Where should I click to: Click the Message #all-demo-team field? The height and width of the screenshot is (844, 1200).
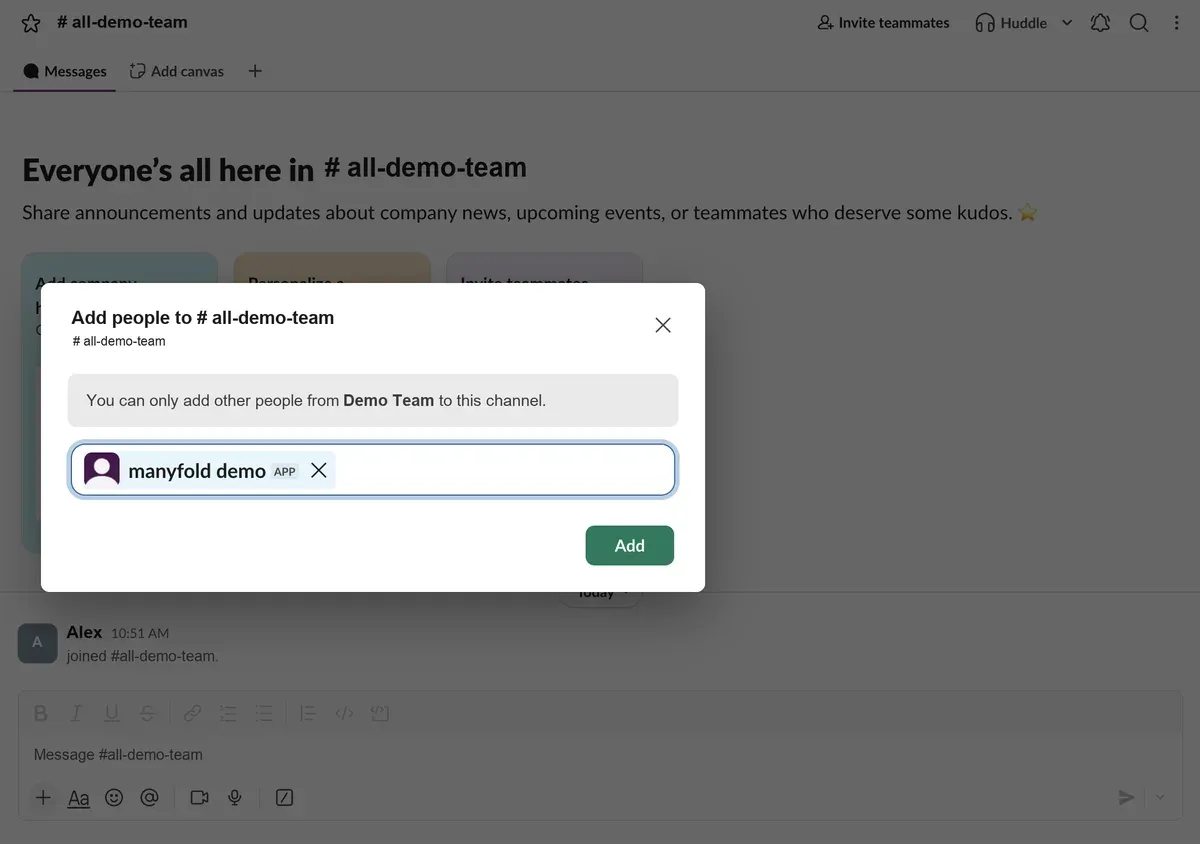[600, 755]
